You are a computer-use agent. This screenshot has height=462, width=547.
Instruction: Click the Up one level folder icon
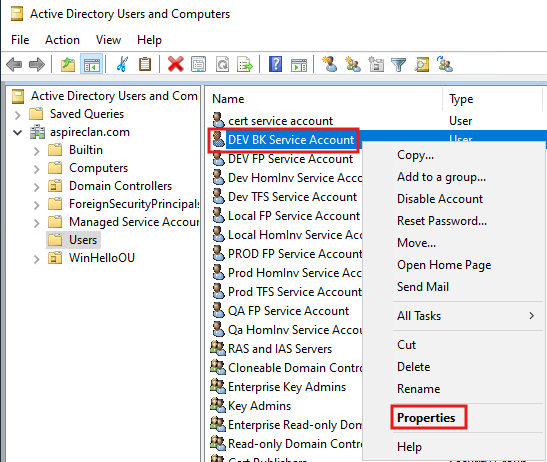point(68,65)
